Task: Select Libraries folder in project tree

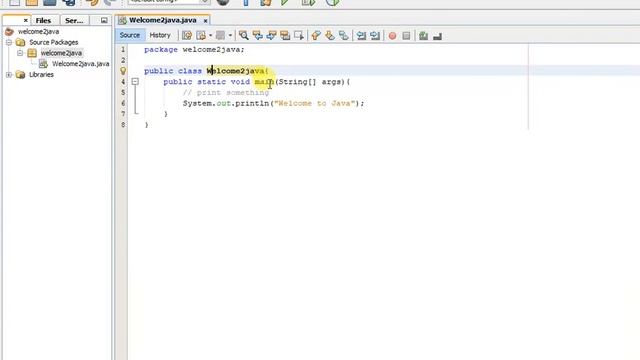Action: click(x=41, y=74)
